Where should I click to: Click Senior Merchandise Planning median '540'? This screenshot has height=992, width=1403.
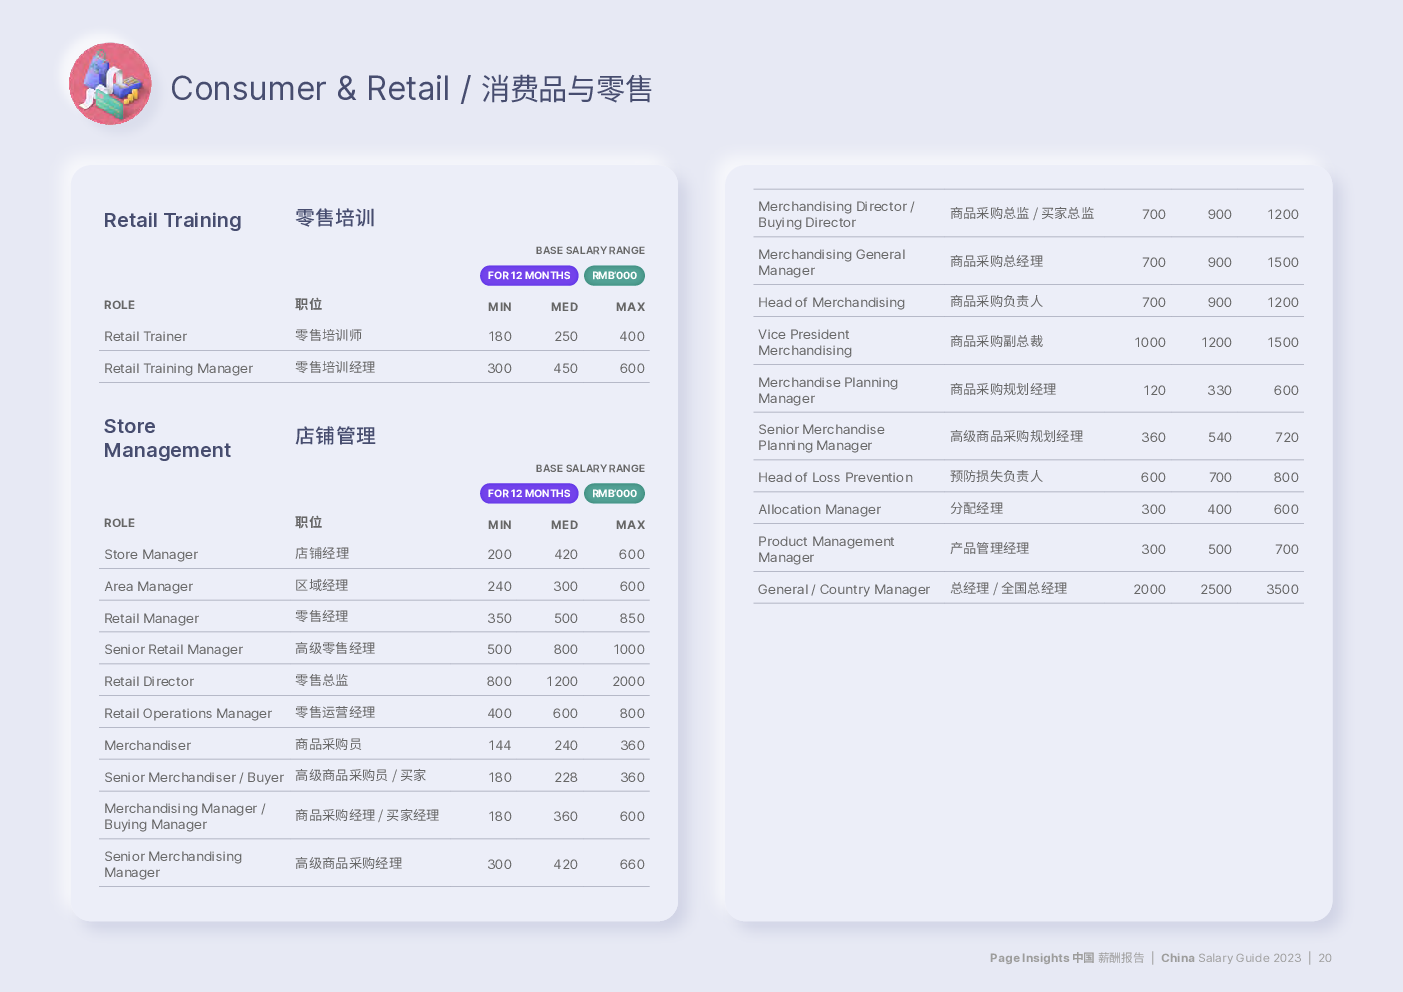click(x=1220, y=437)
